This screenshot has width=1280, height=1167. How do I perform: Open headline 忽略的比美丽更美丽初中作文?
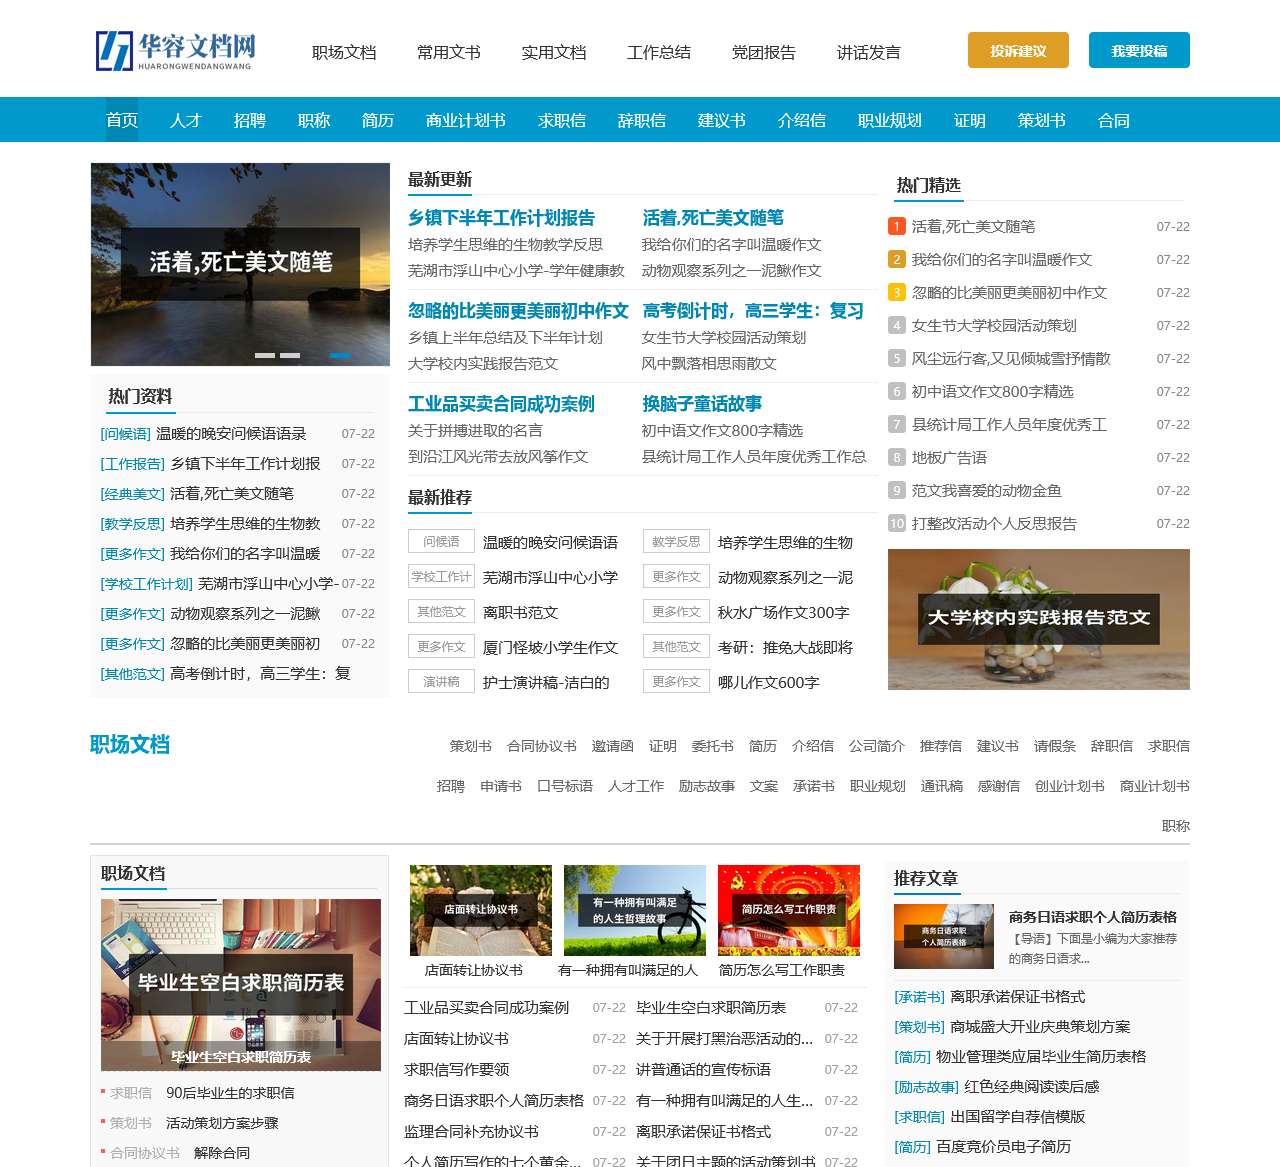pyautogui.click(x=518, y=311)
